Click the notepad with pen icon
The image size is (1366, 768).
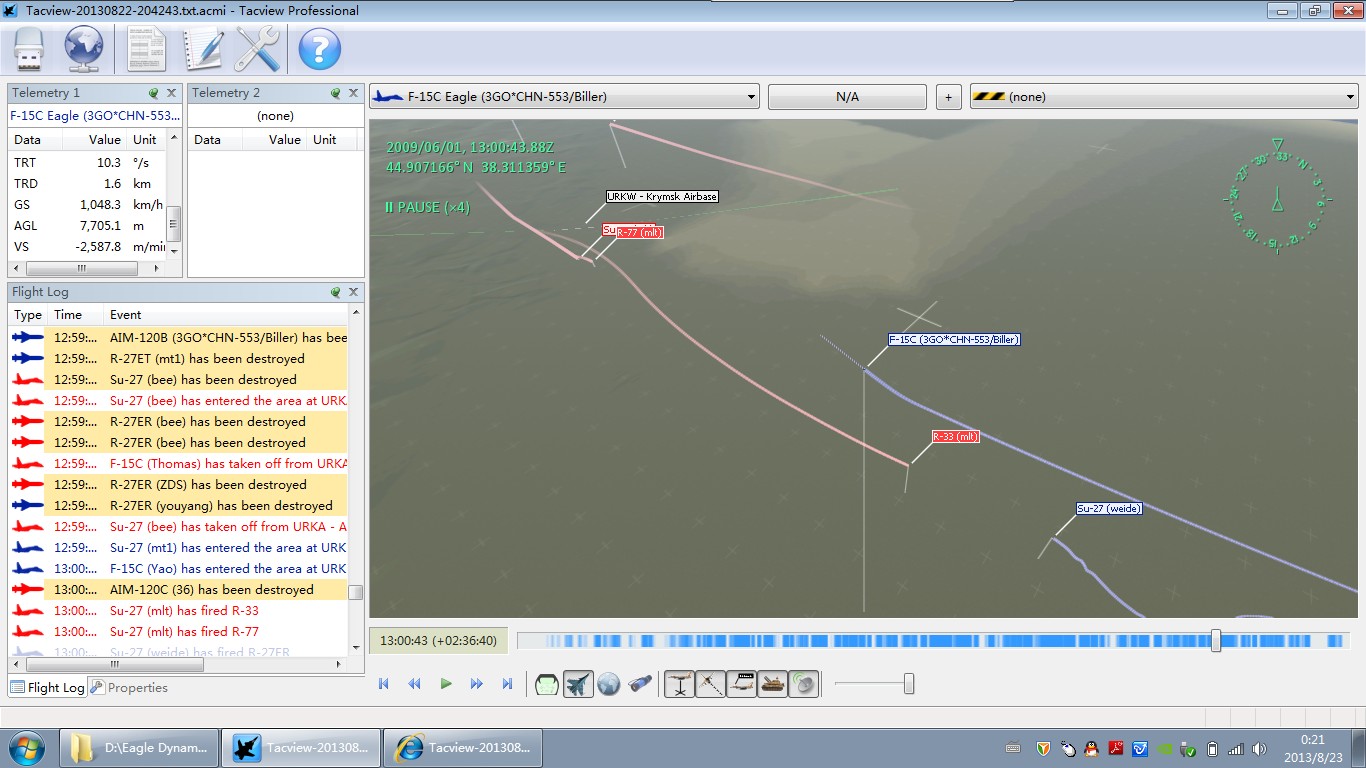click(x=202, y=49)
